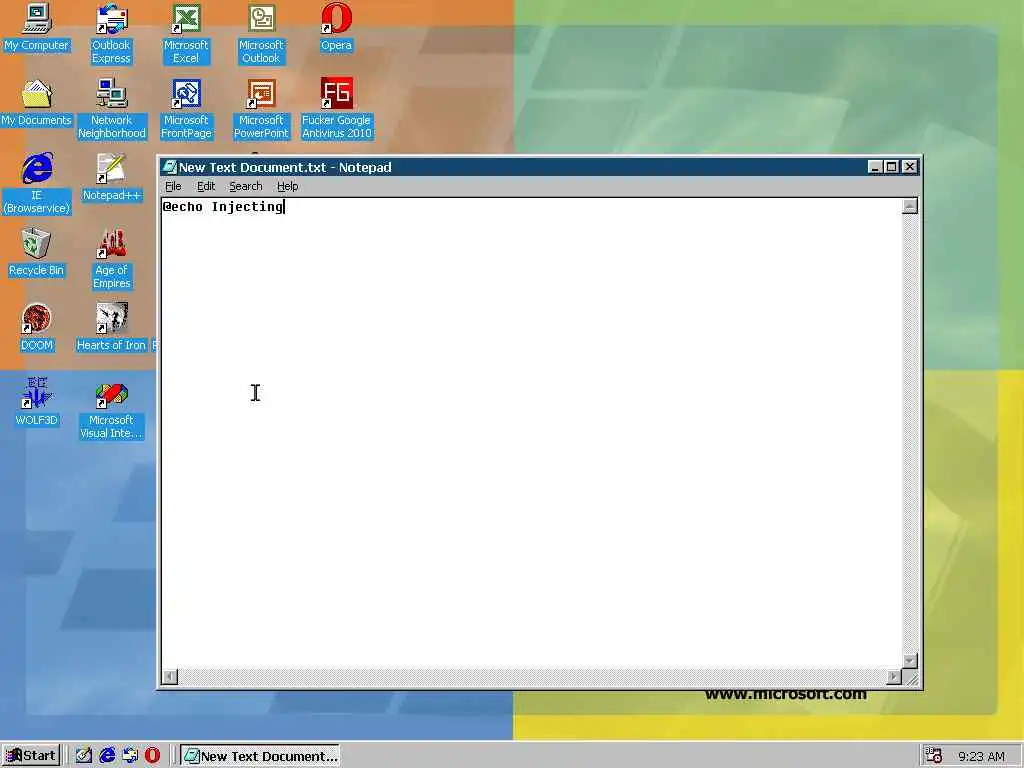This screenshot has height=768, width=1024.
Task: Open the Edit menu in Notepad
Action: pos(206,186)
